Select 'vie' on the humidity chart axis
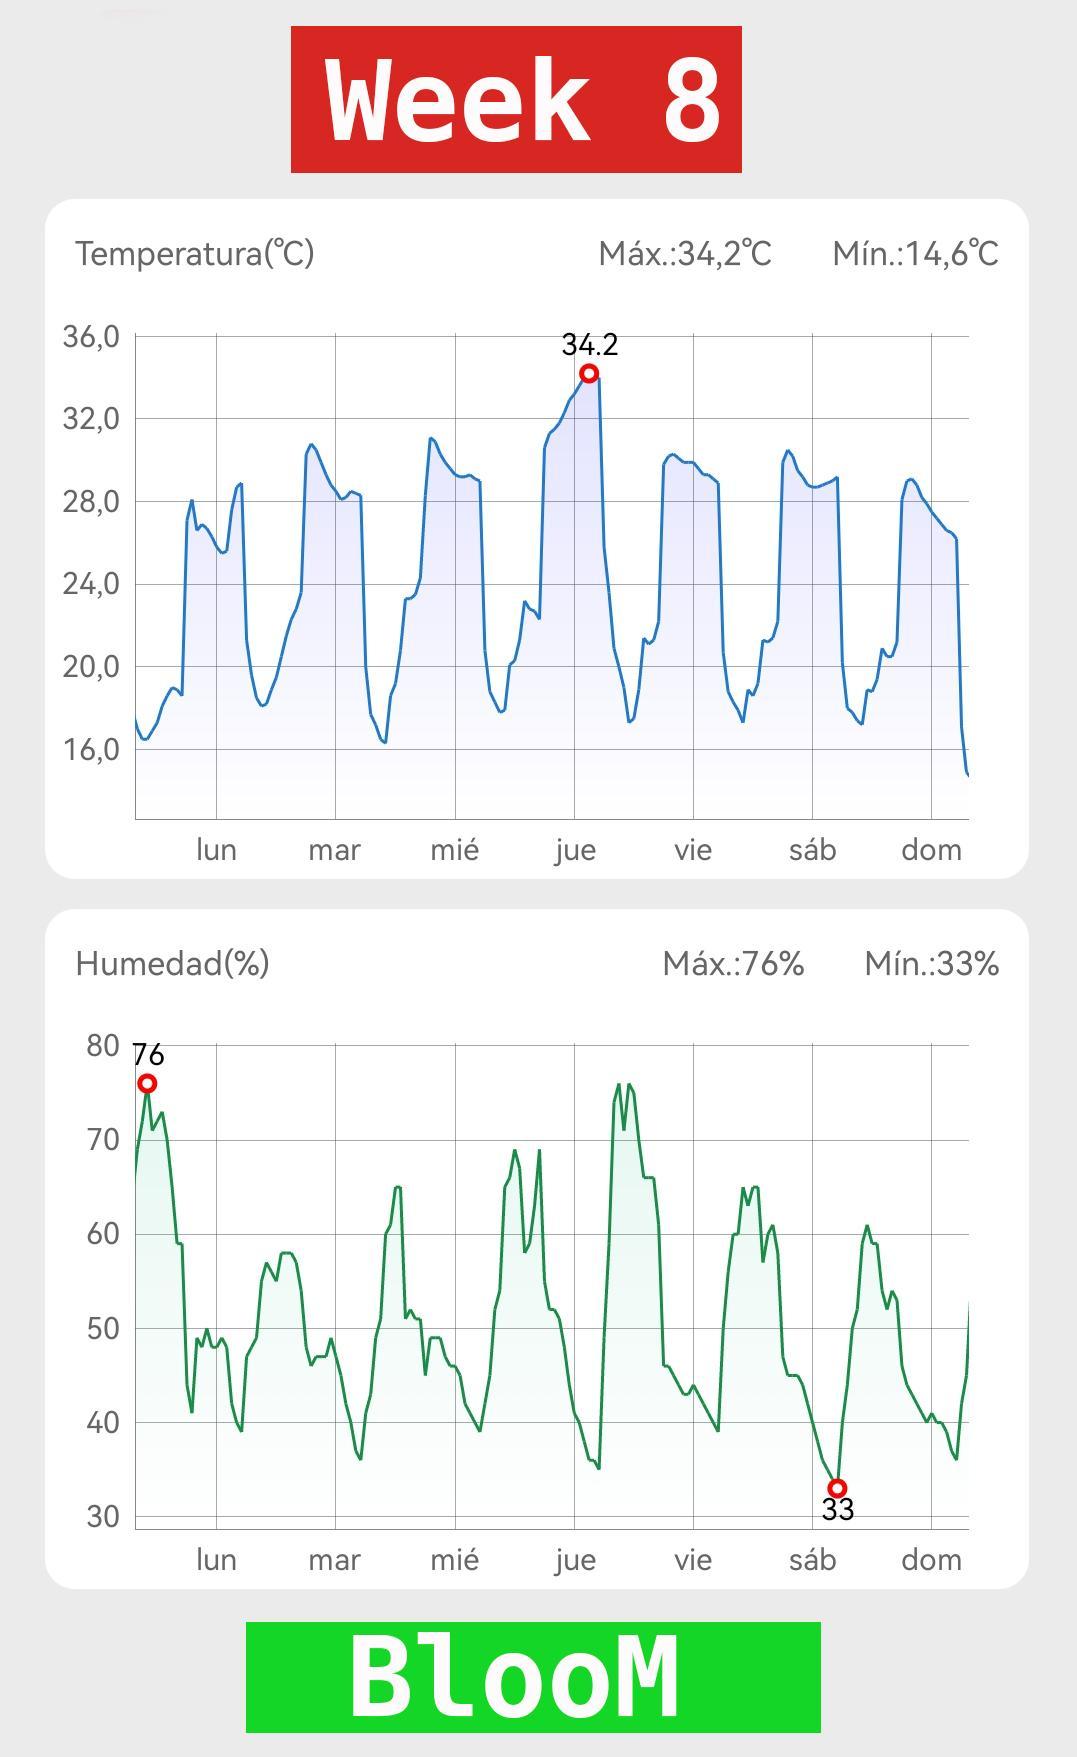 click(693, 1560)
